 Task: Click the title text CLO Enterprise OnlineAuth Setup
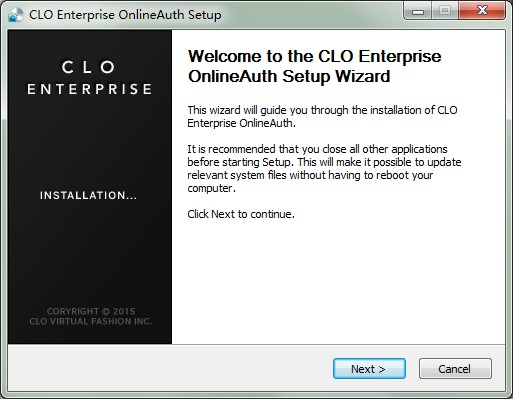(x=125, y=15)
